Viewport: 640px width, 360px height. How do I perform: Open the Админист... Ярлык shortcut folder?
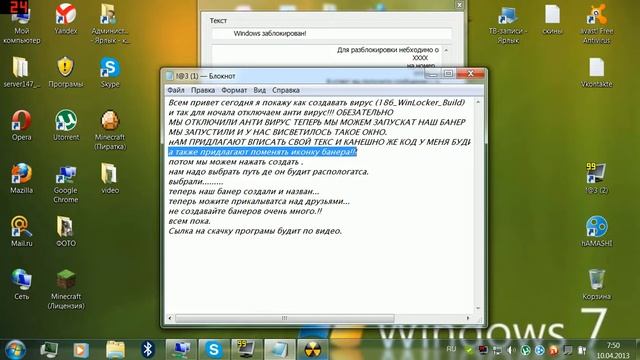coord(109,24)
